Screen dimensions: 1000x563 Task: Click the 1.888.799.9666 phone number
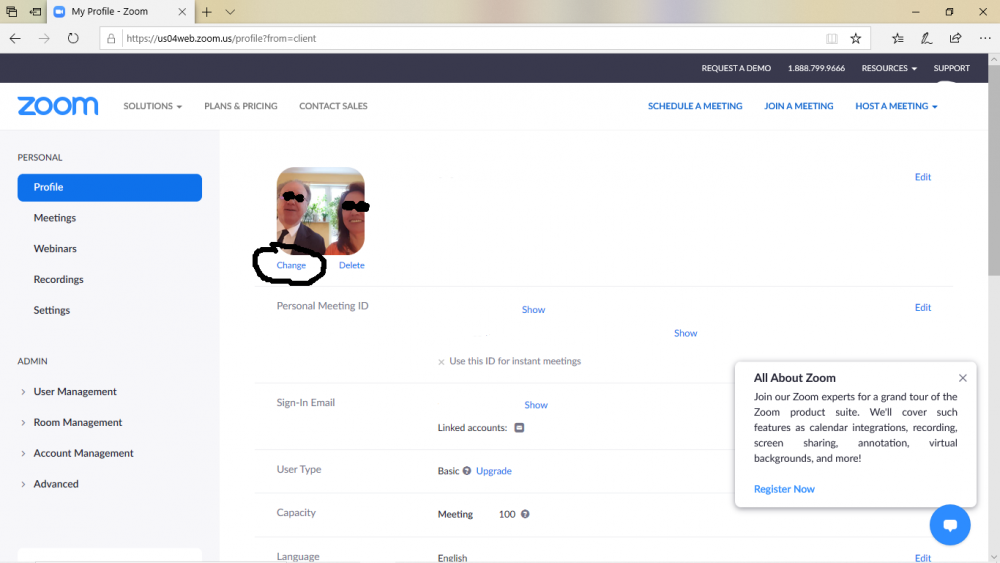tap(816, 68)
